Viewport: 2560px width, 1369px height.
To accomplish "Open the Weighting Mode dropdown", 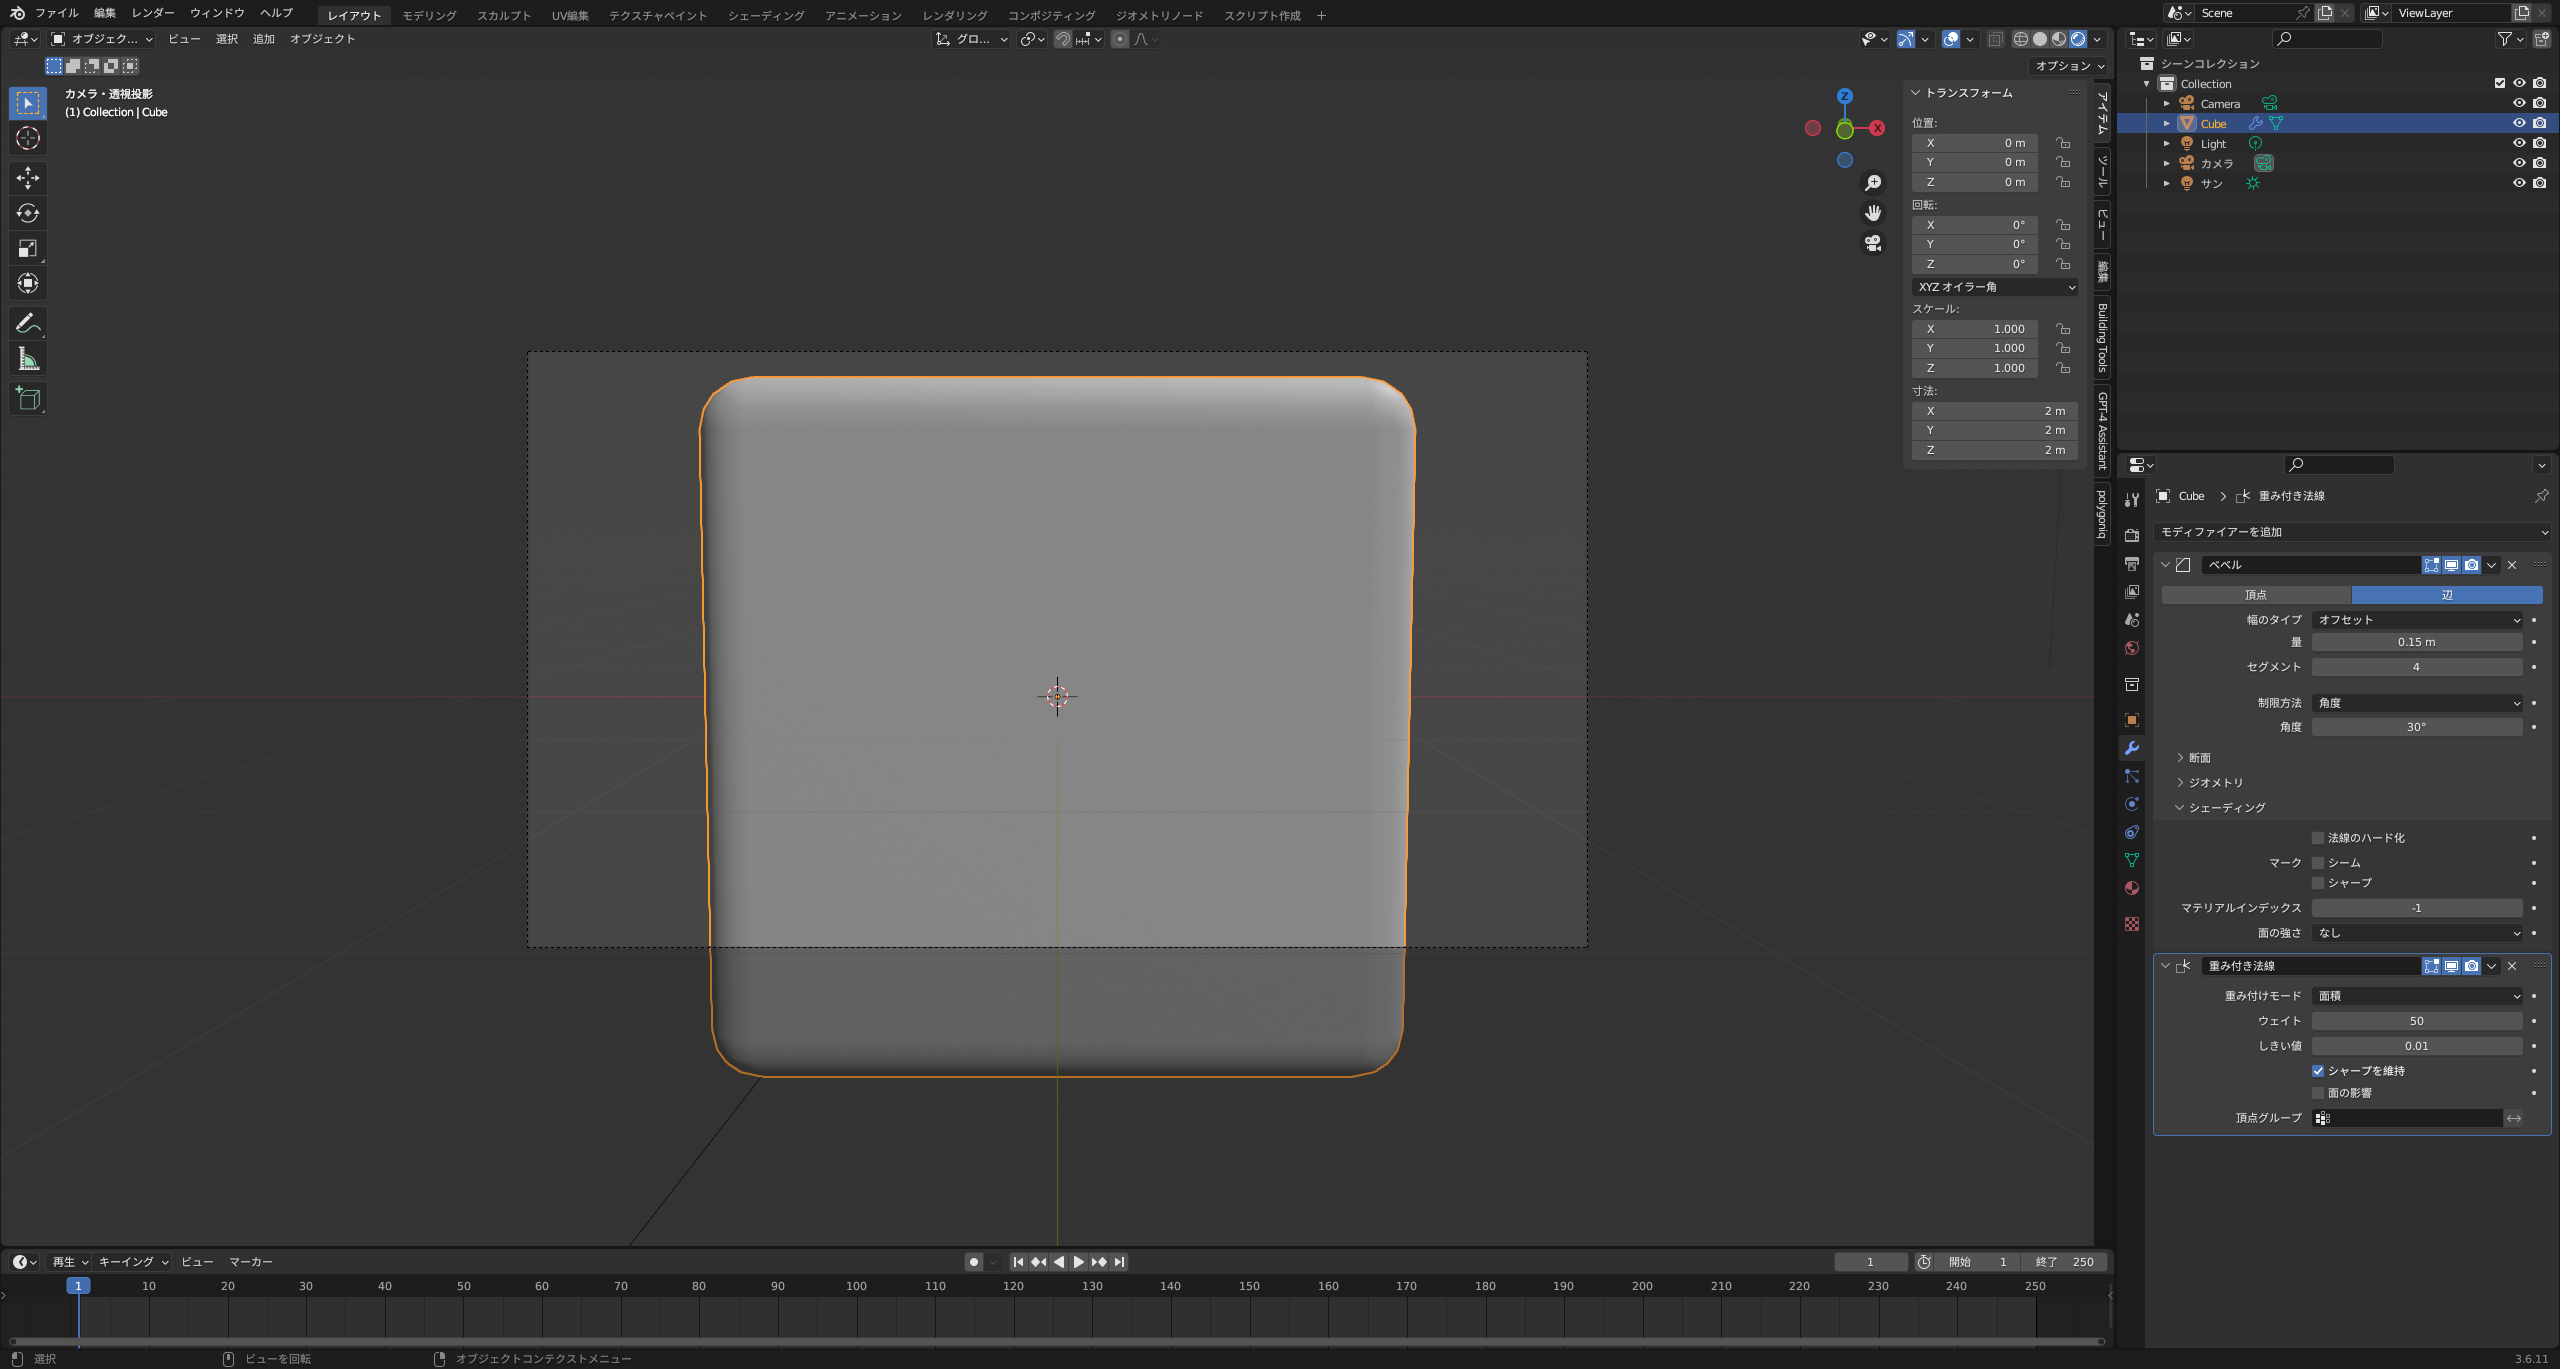I will 2417,996.
